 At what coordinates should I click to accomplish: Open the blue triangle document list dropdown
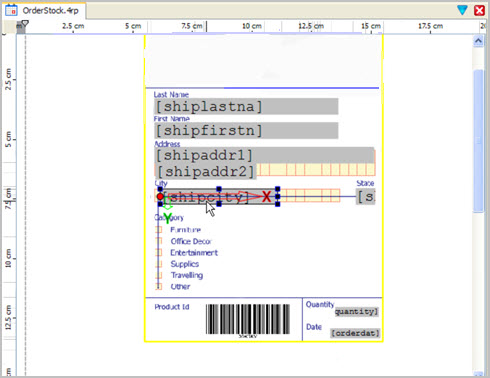point(462,10)
